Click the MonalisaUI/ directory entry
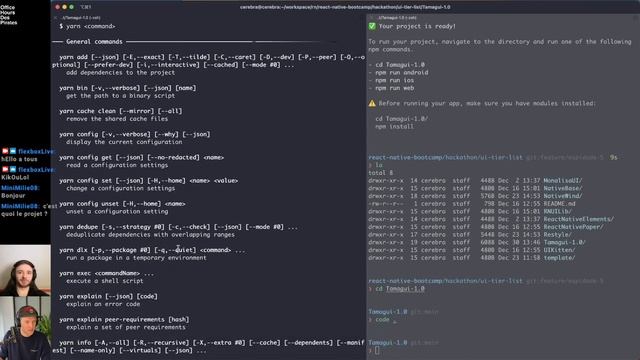 (563, 180)
